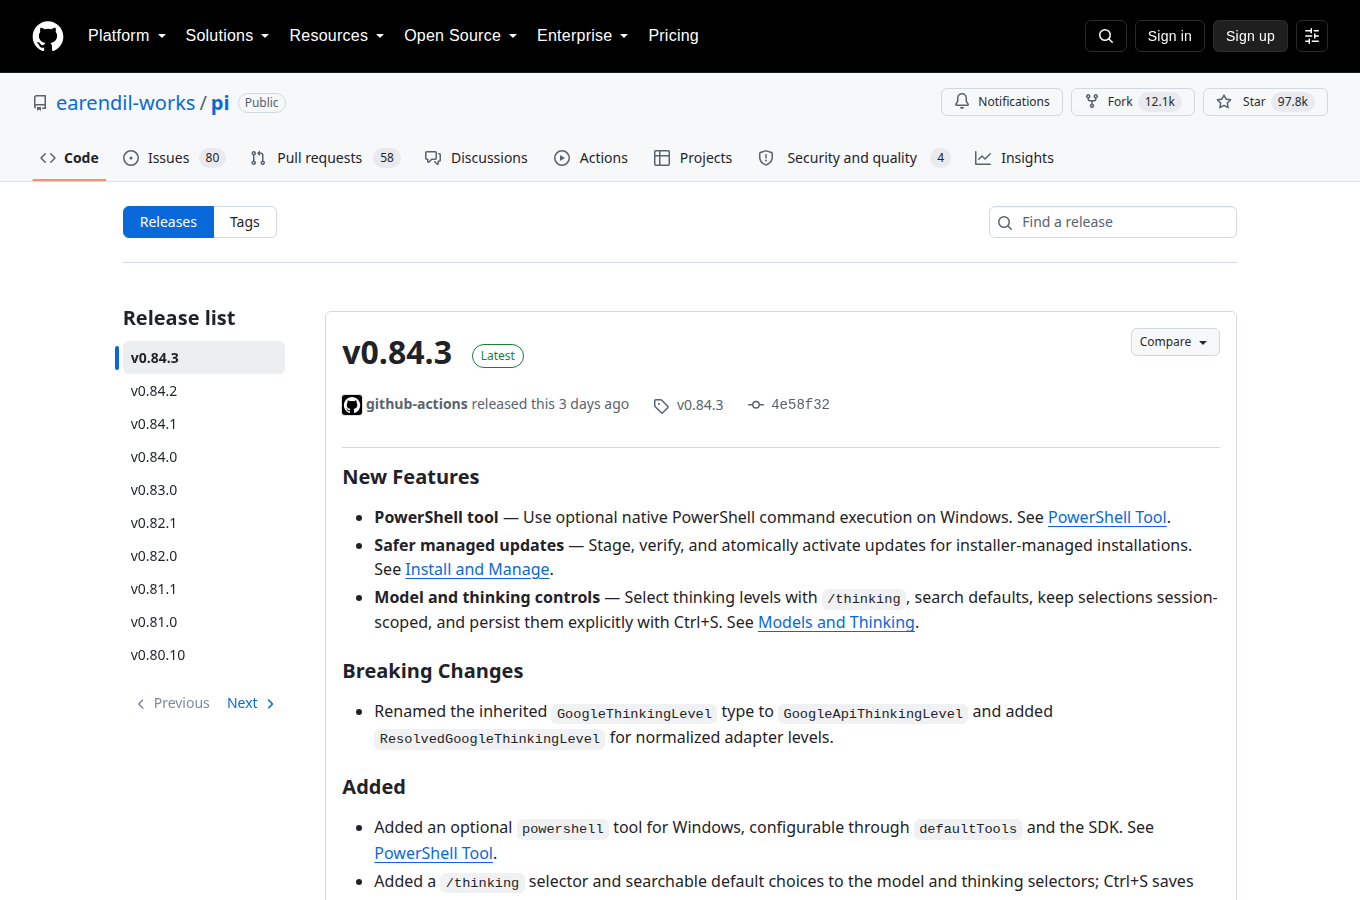Select v0.84.3 in release list

[204, 358]
